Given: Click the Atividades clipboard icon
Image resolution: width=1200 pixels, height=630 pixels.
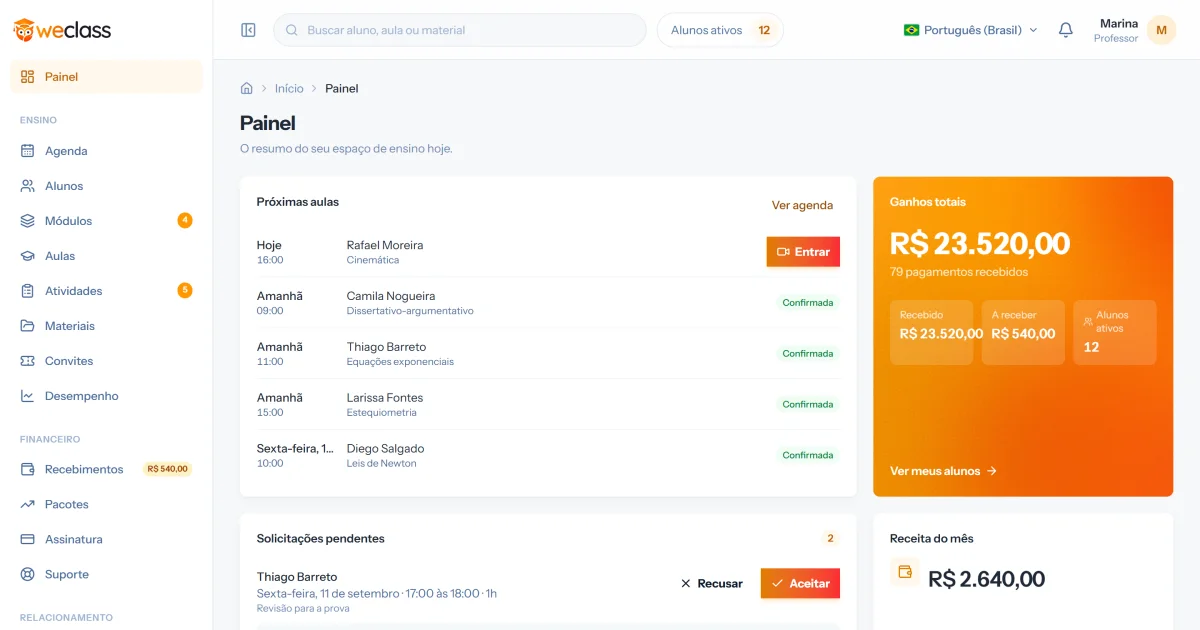Looking at the screenshot, I should [x=27, y=291].
